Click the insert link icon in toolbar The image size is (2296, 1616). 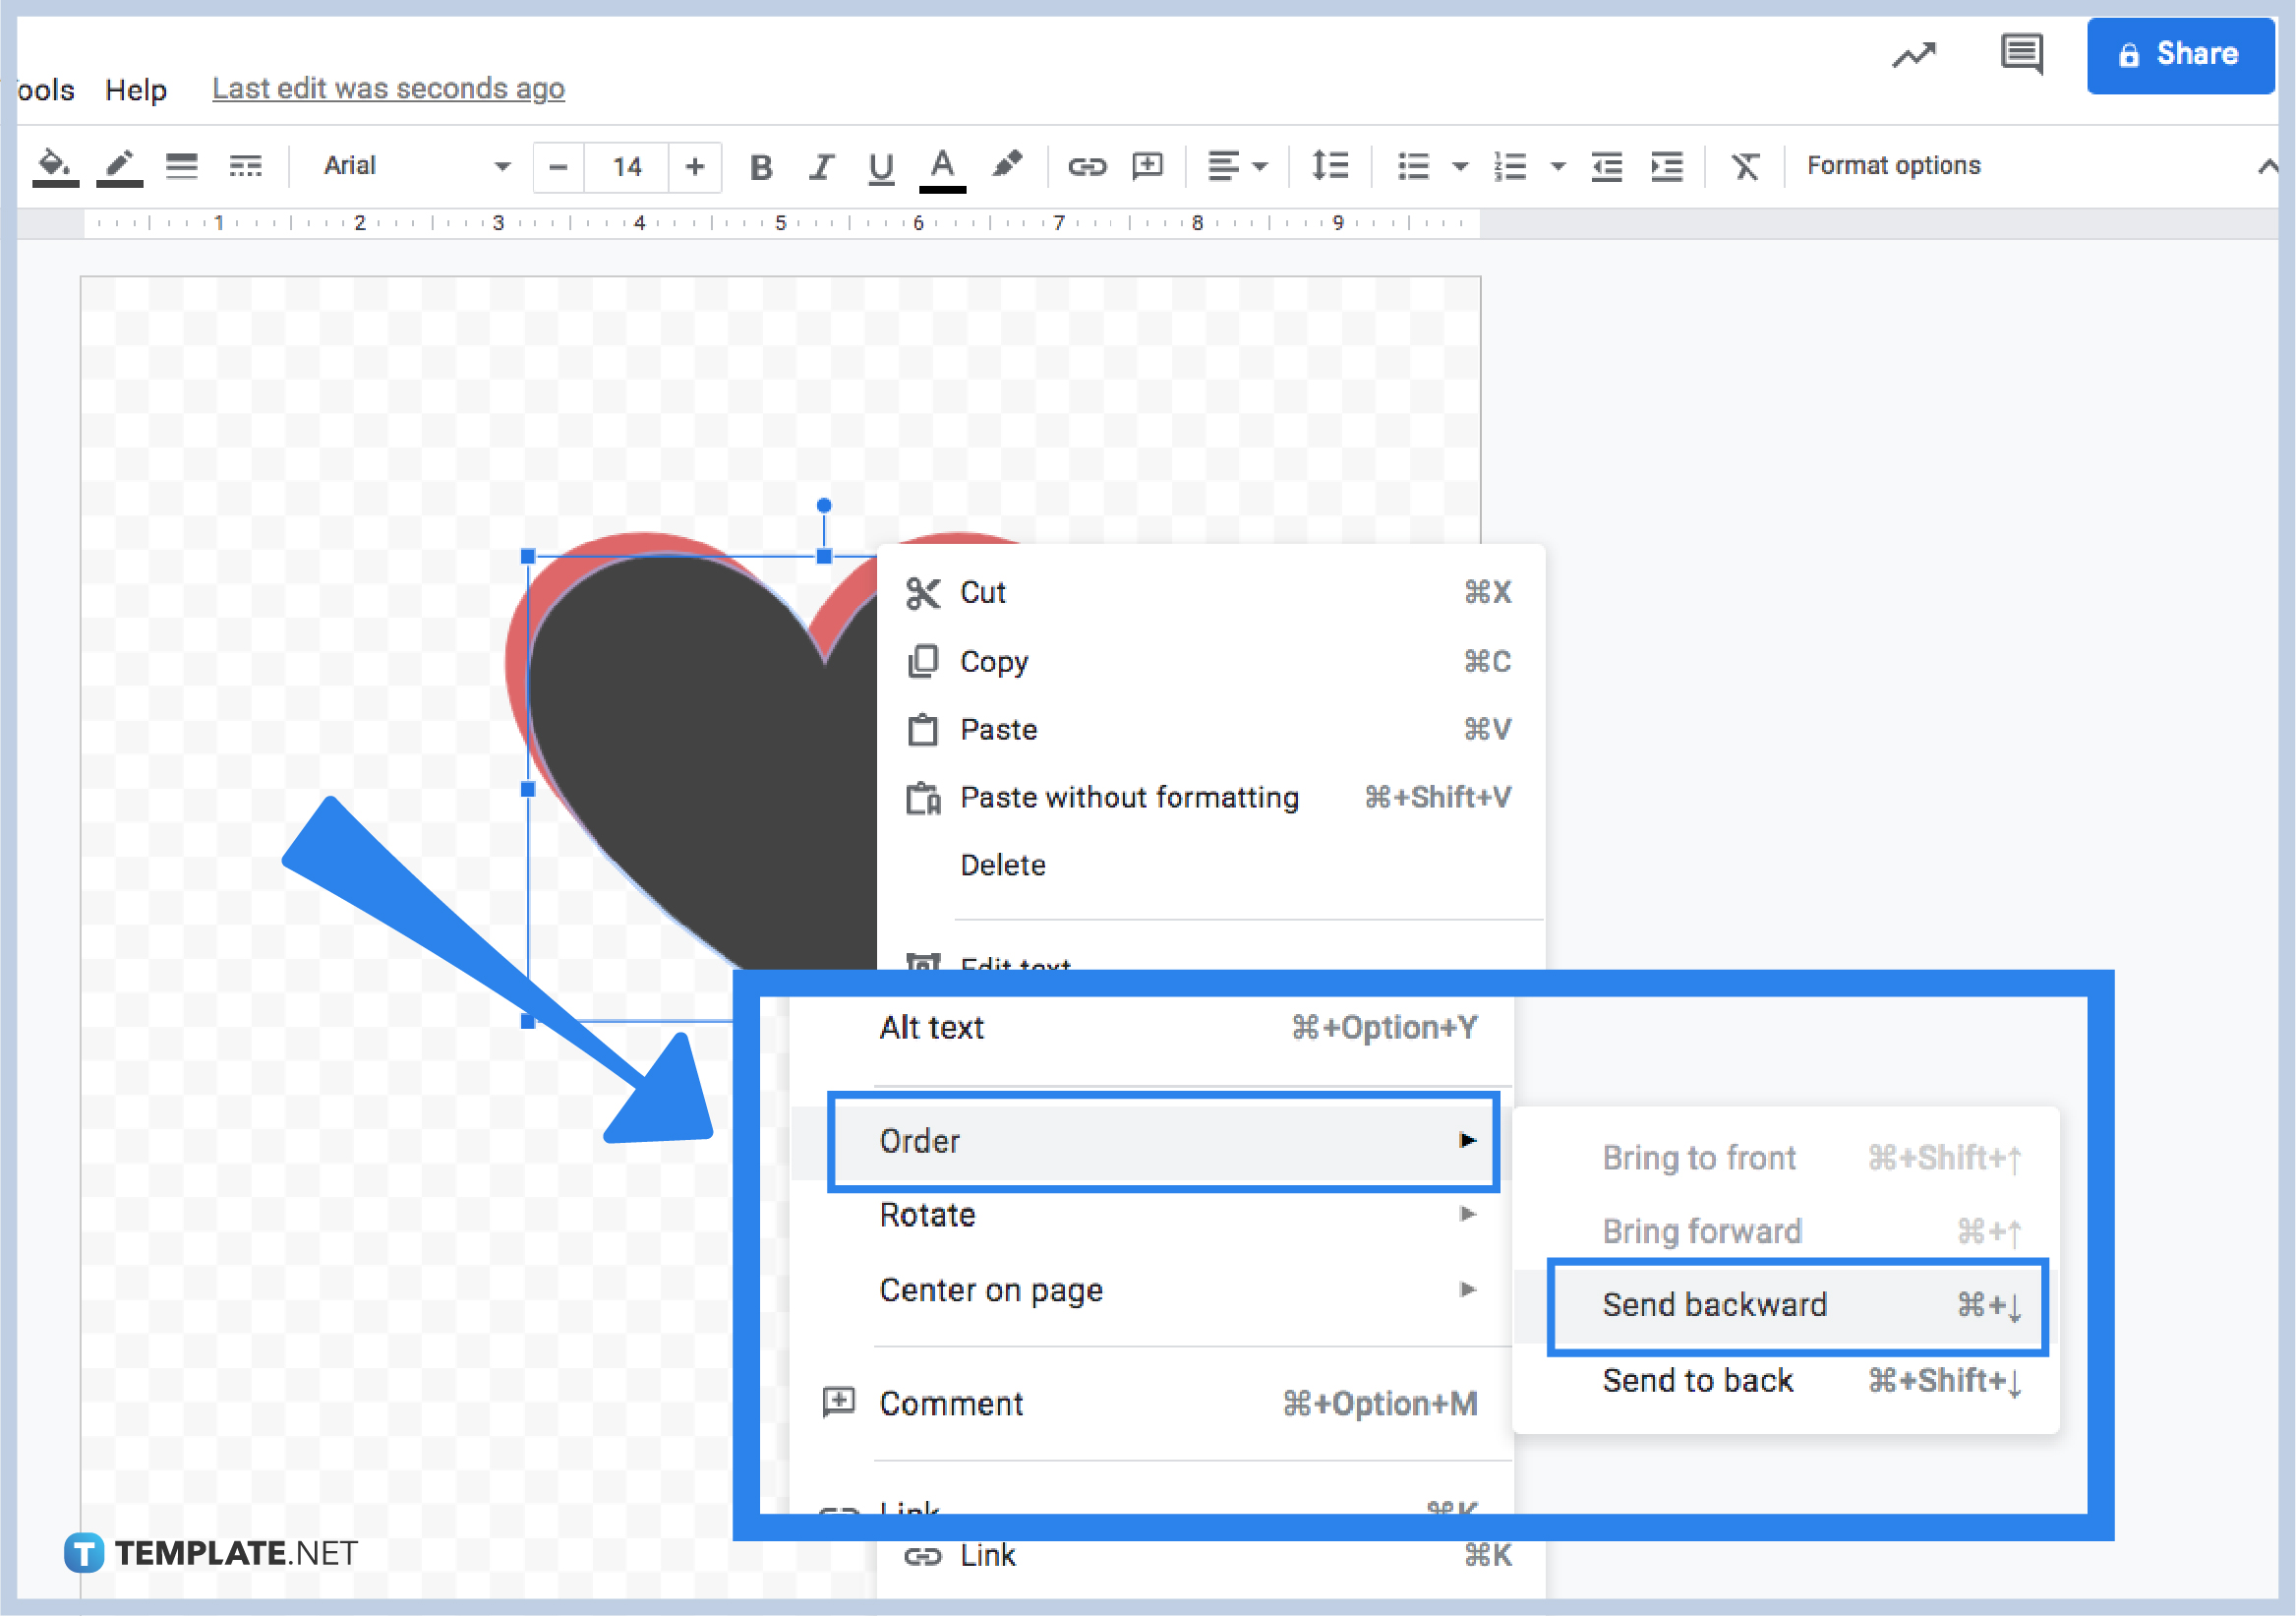pos(1086,166)
